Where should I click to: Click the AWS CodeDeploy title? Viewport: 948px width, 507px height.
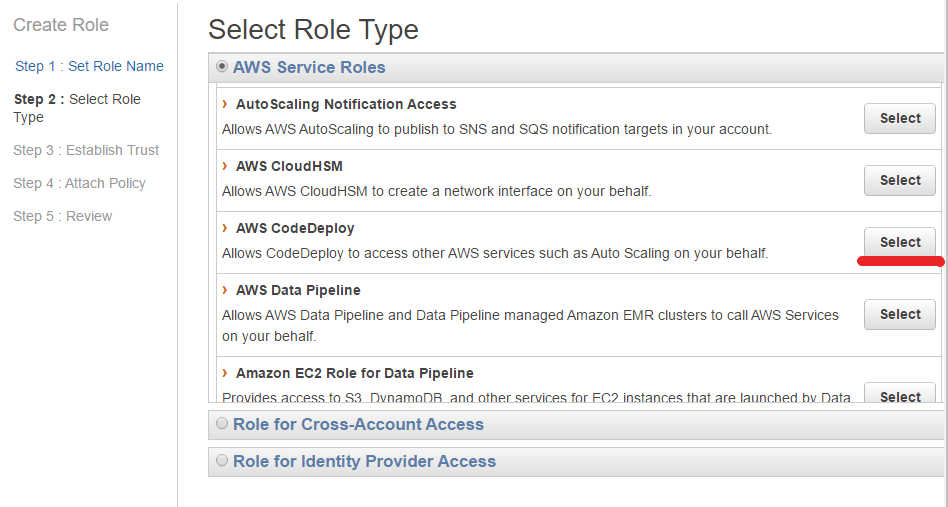point(295,228)
